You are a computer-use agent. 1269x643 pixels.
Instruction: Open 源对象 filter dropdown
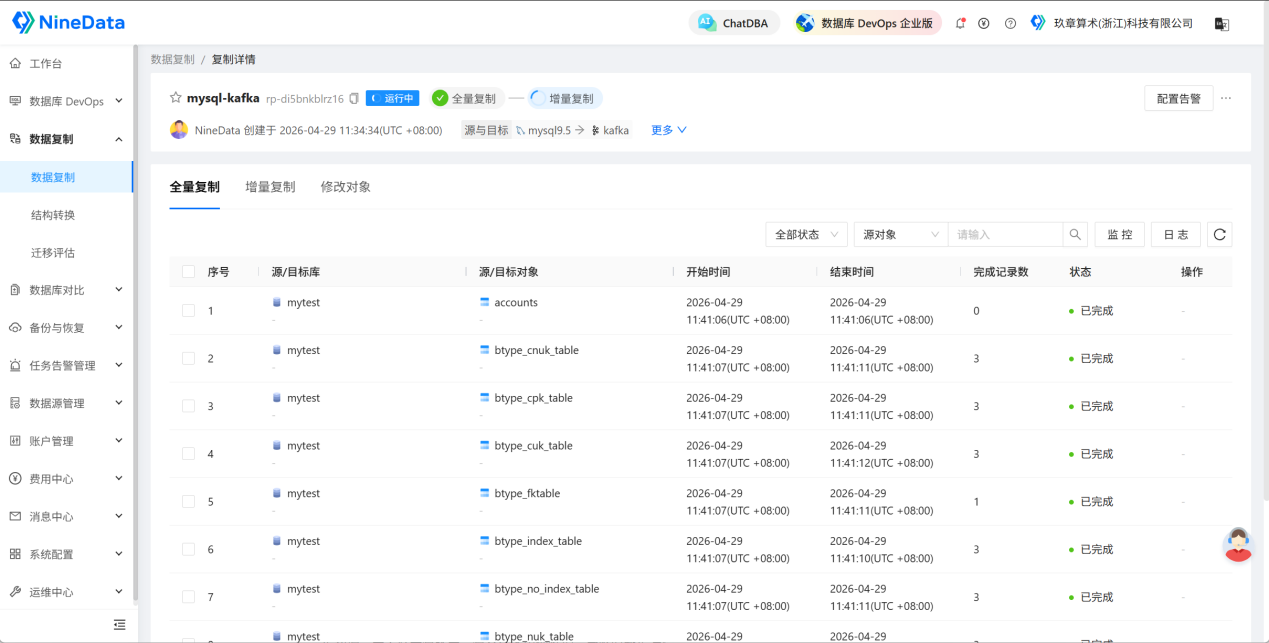tap(901, 234)
